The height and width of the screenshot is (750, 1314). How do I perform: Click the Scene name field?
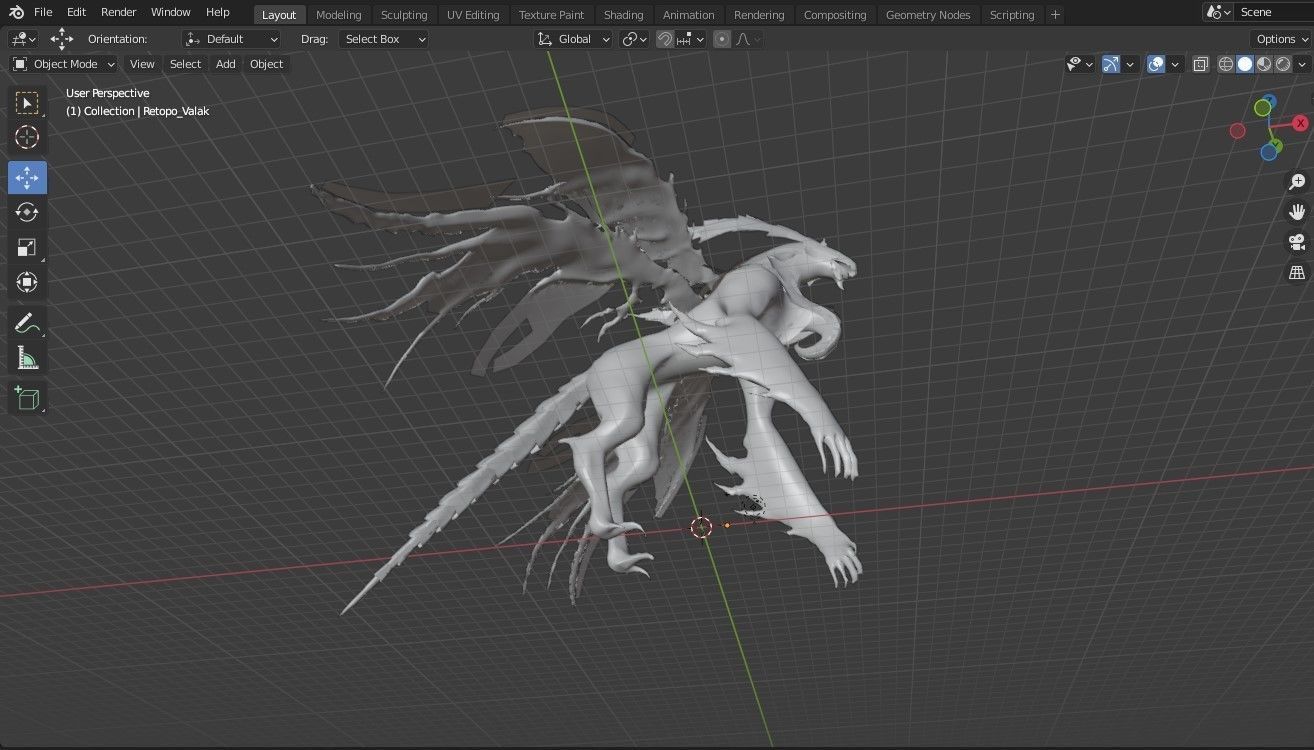click(1272, 12)
